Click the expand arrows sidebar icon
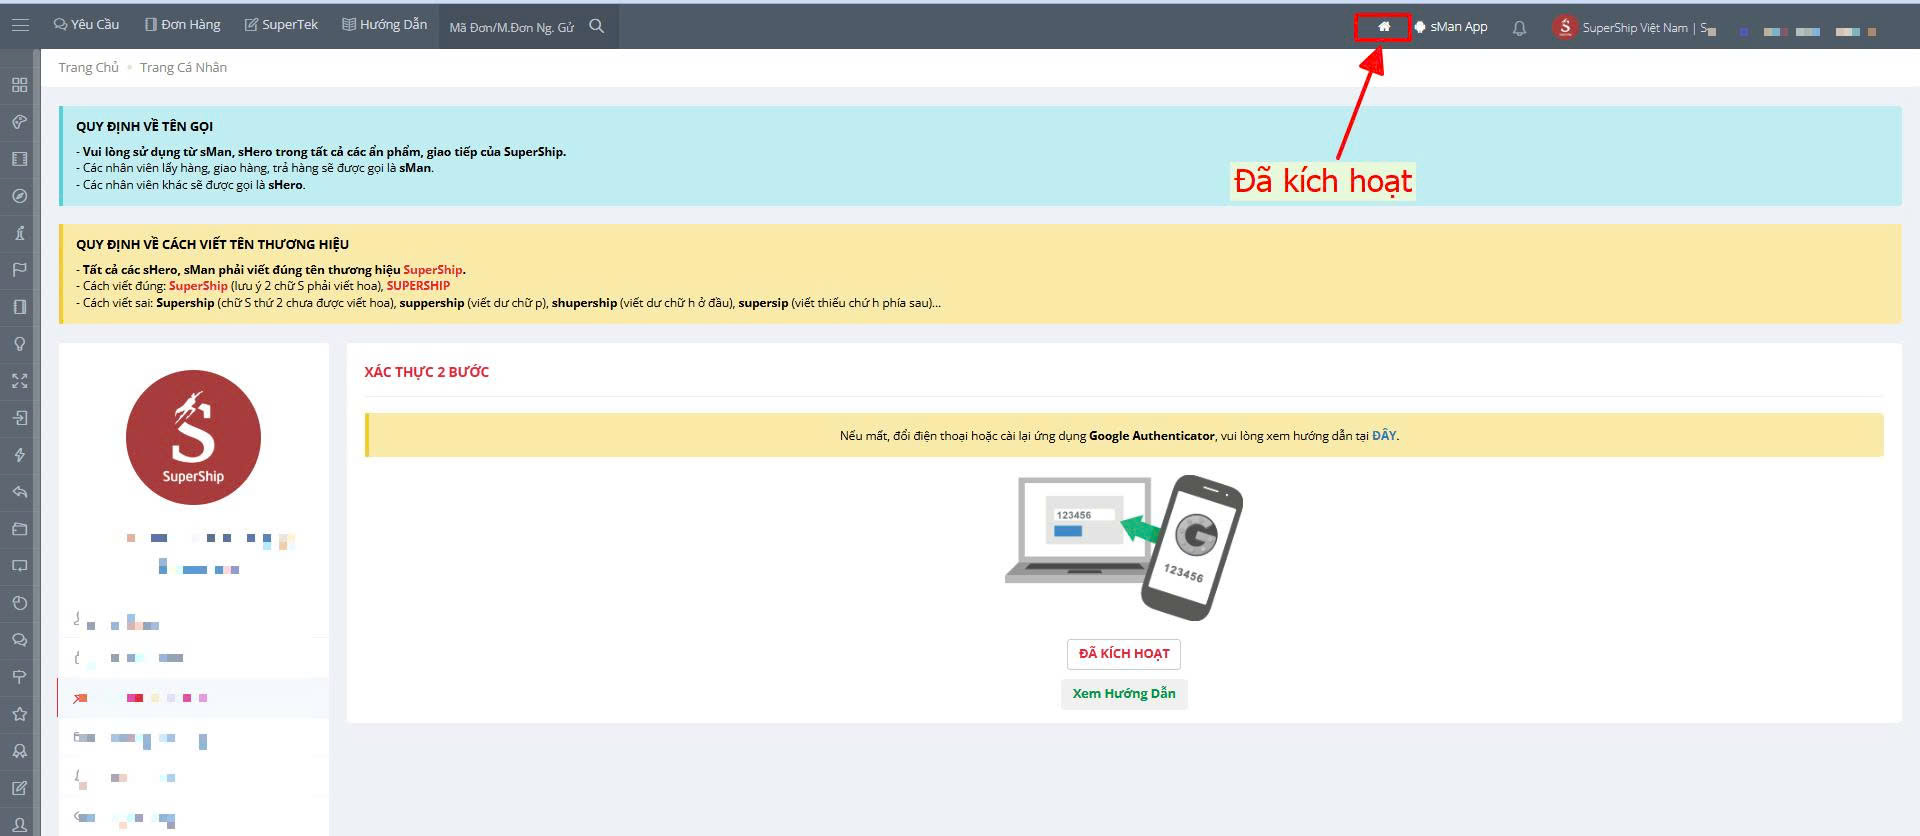The width and height of the screenshot is (1920, 836). coord(19,381)
